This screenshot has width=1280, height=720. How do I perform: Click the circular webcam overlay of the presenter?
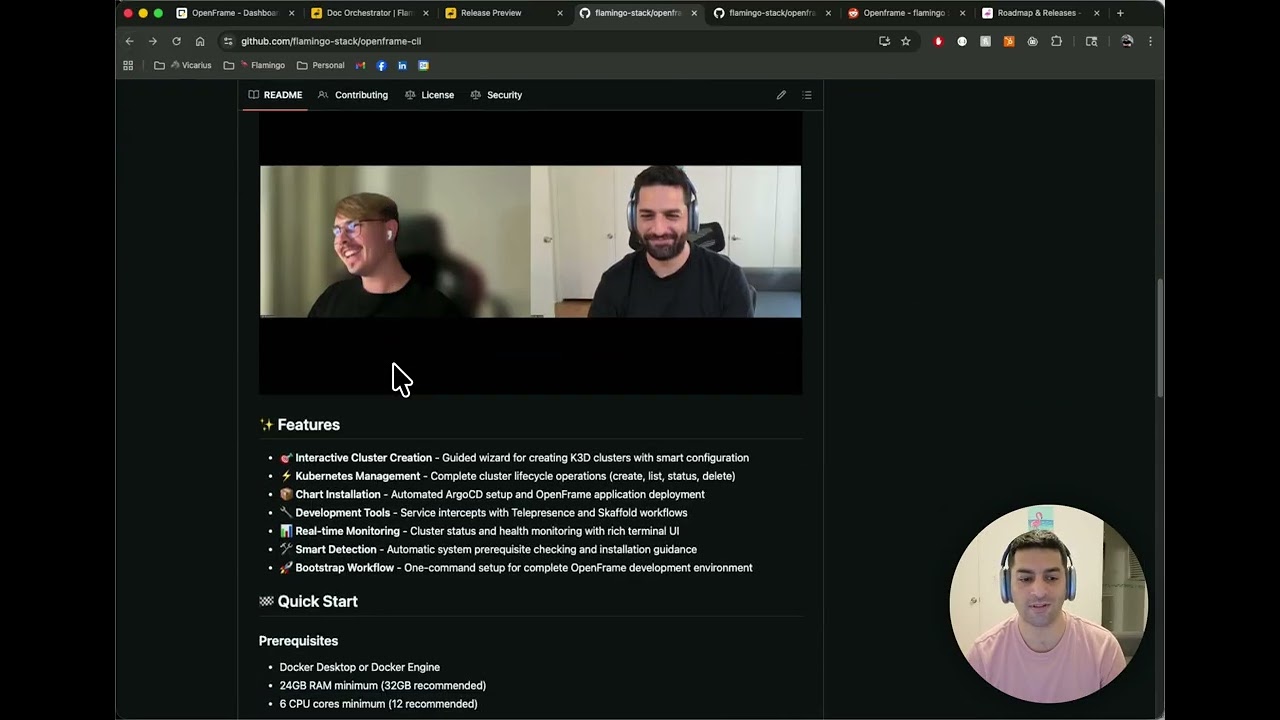pos(1048,603)
